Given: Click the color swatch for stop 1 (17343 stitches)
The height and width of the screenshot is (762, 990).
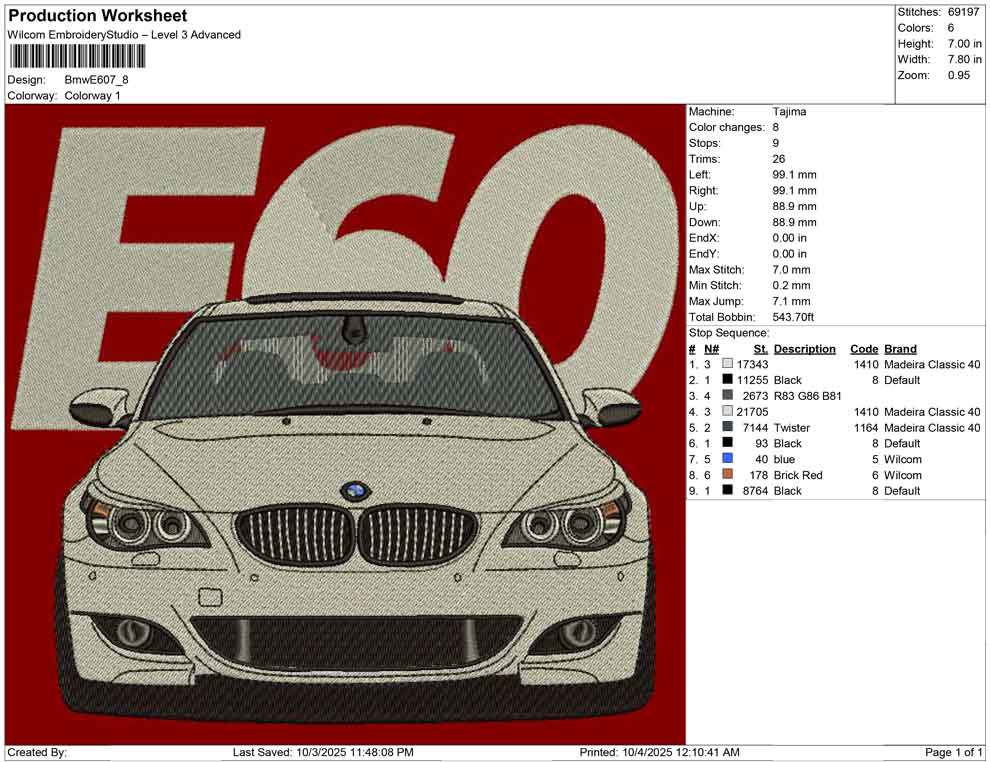Looking at the screenshot, I should click(727, 364).
